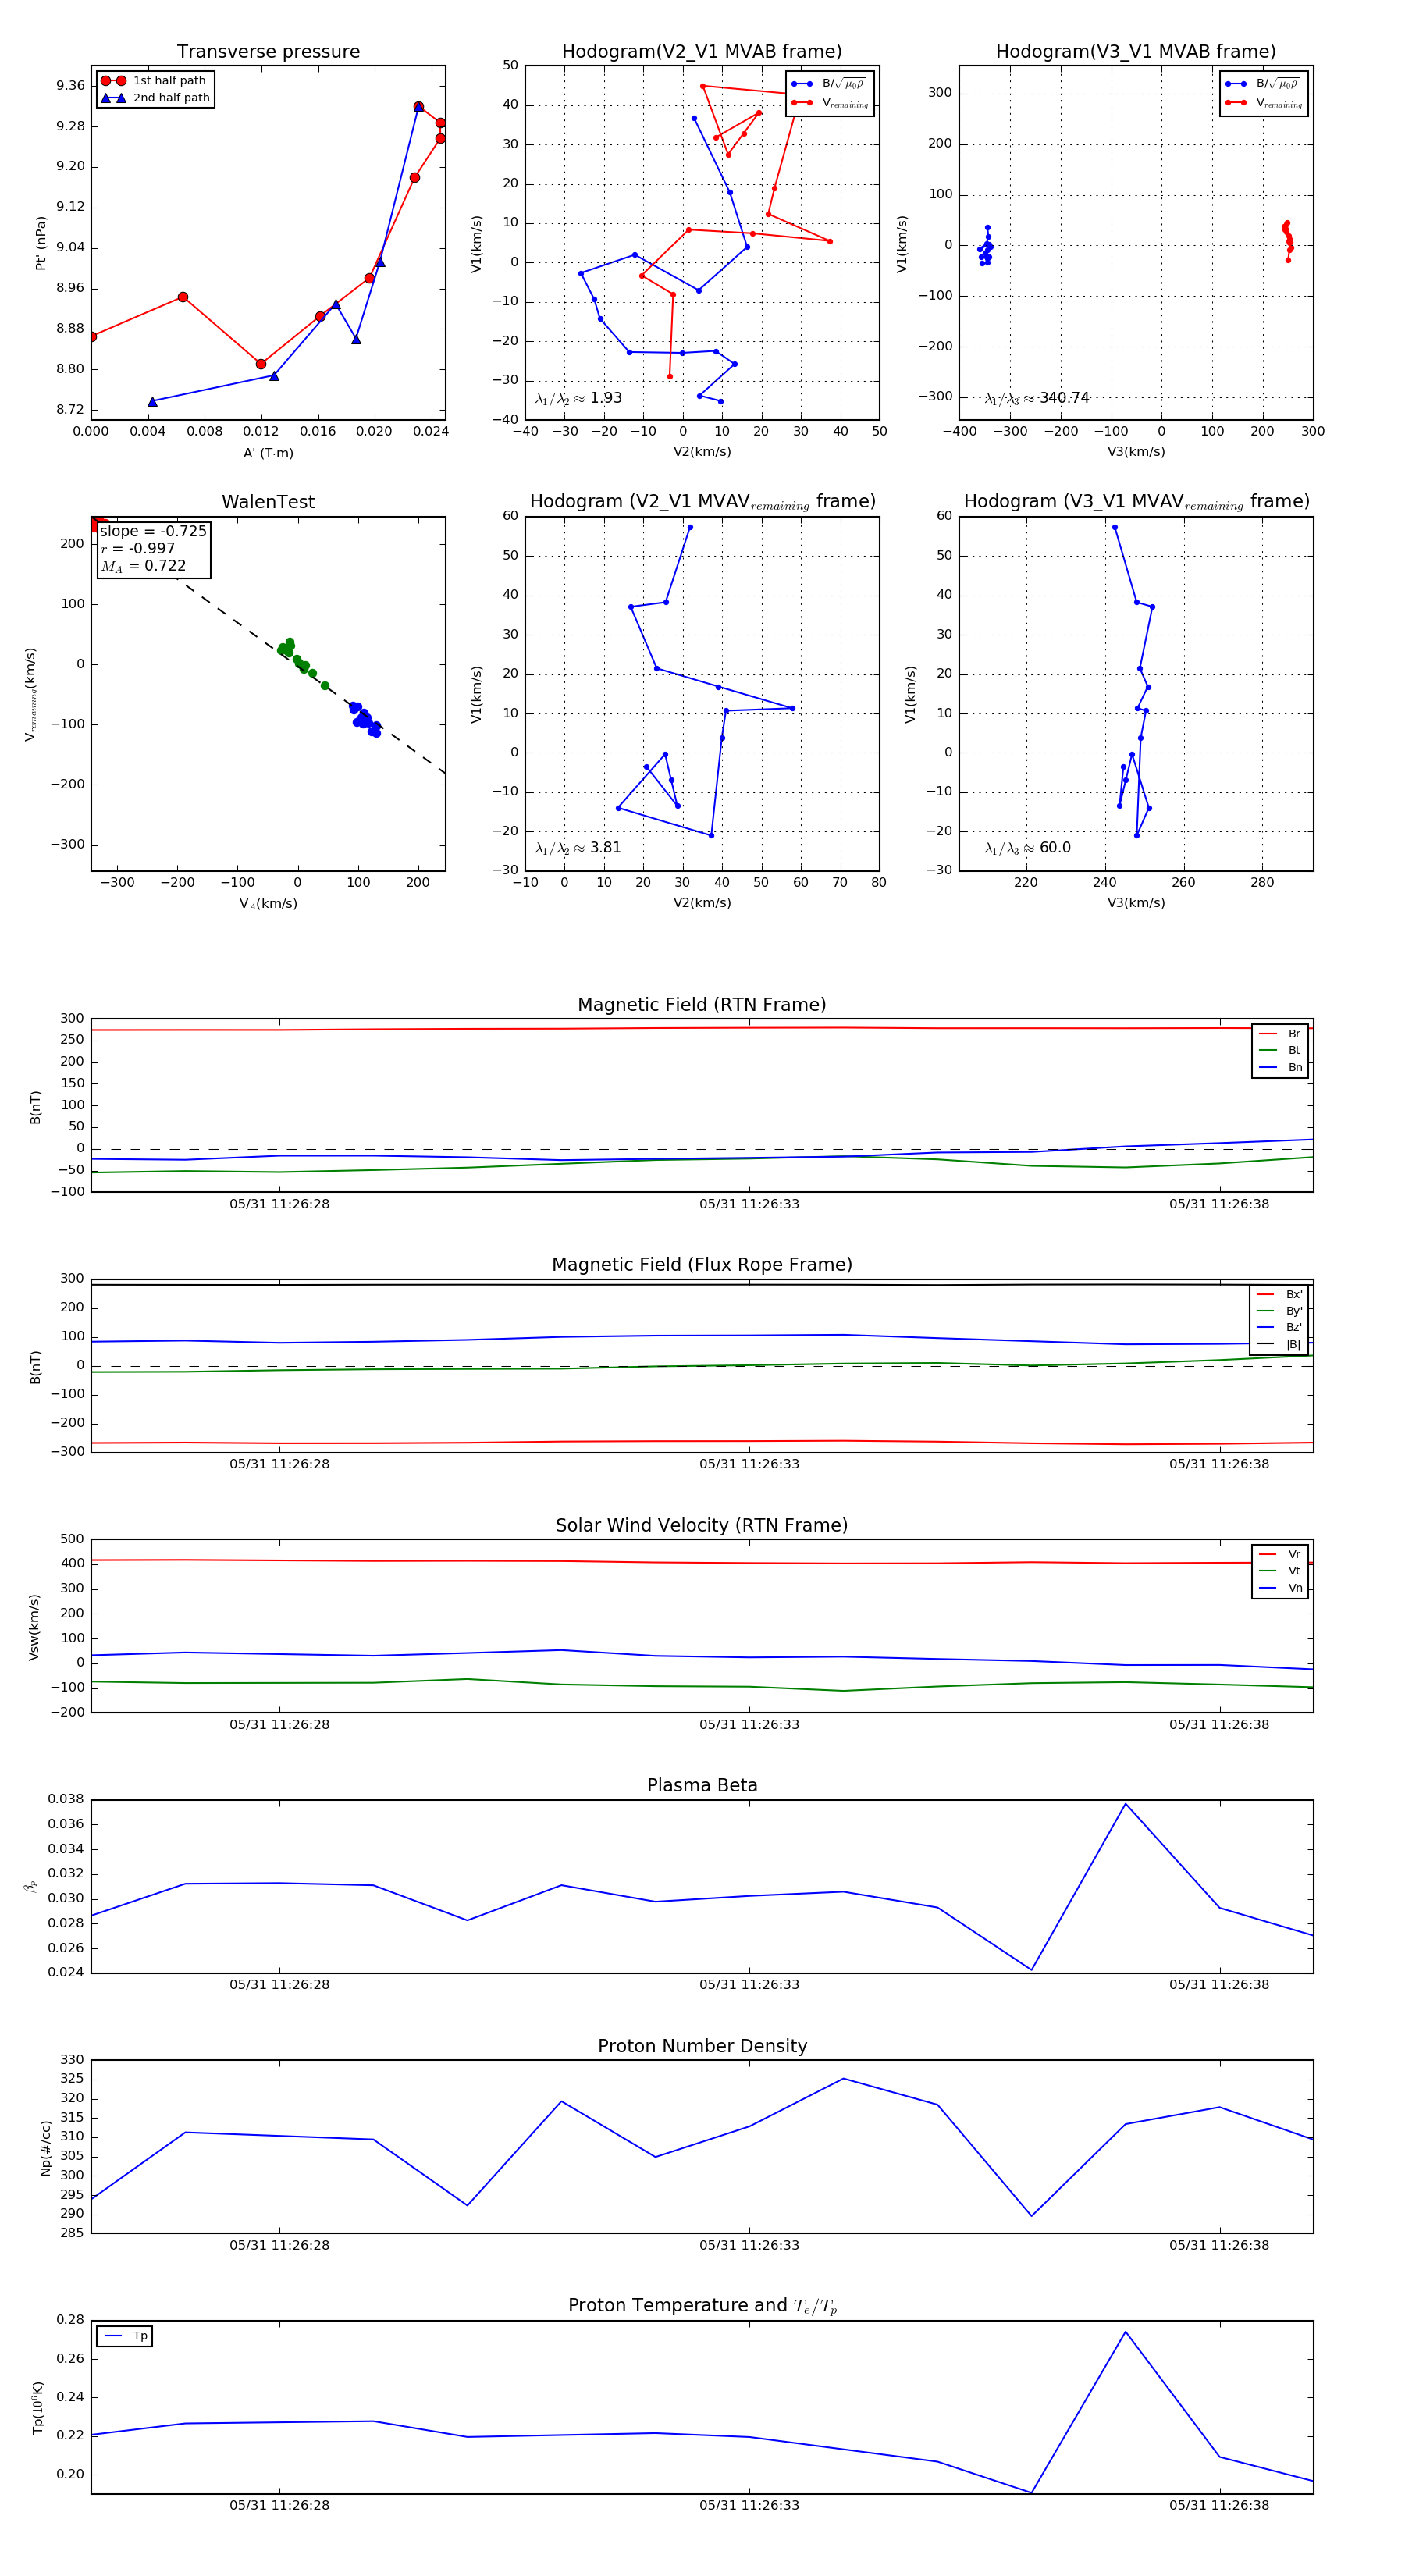Select the "Tp" legend entry
Screen dimensions: 1405x2576
click(x=126, y=2336)
